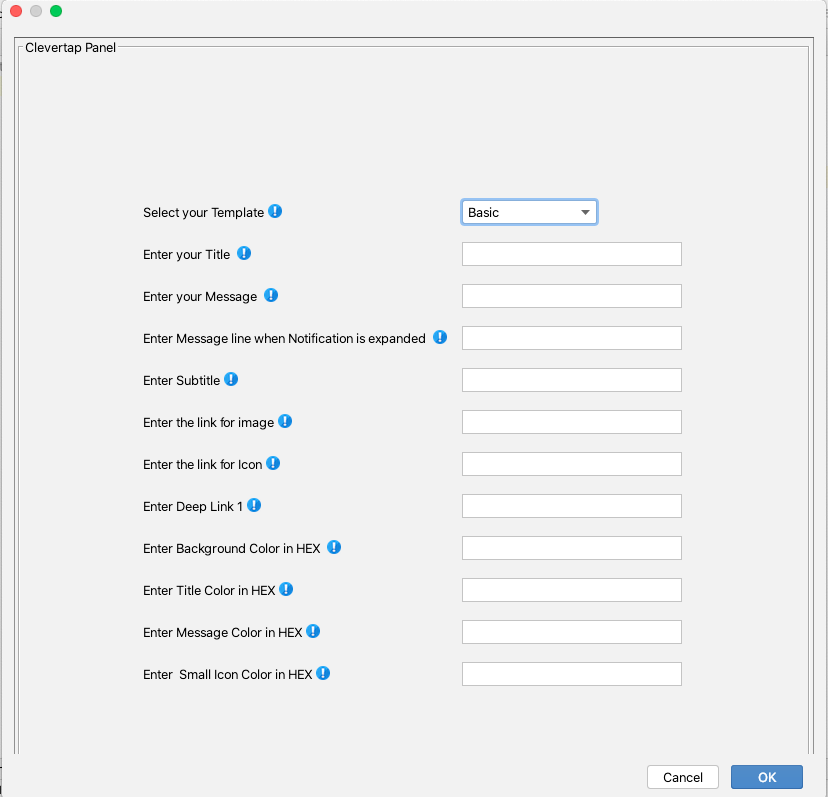Focus the Background Color HEX field

pyautogui.click(x=571, y=548)
